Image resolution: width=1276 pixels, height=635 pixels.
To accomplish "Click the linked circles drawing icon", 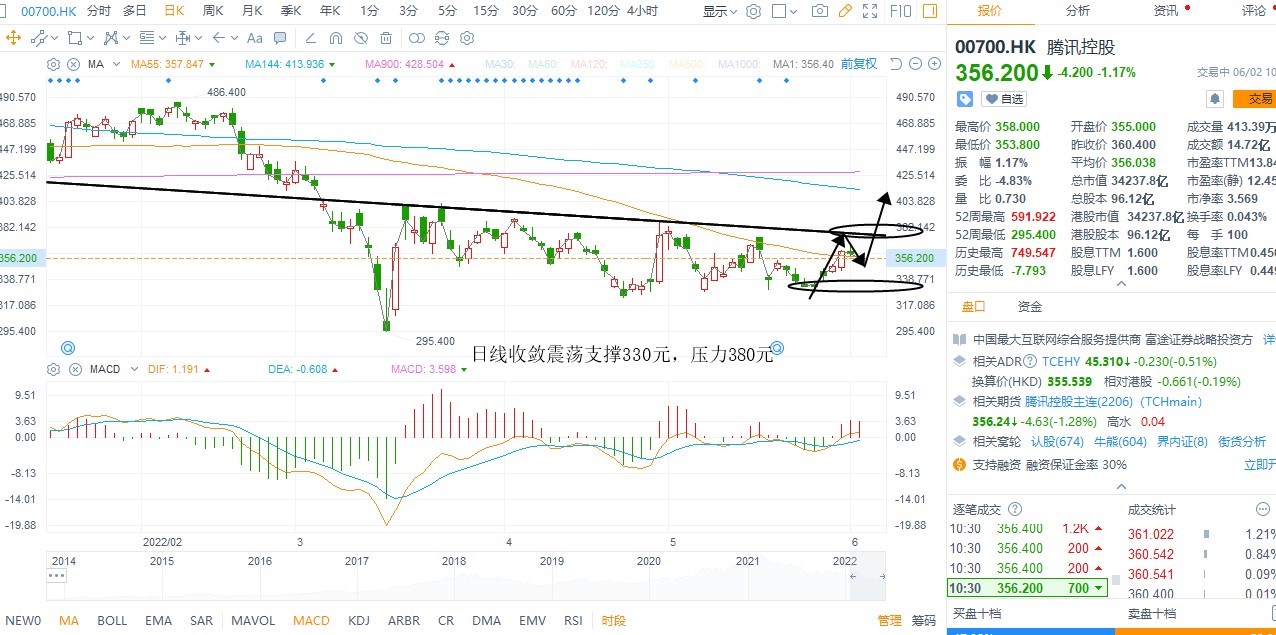I will [x=417, y=38].
